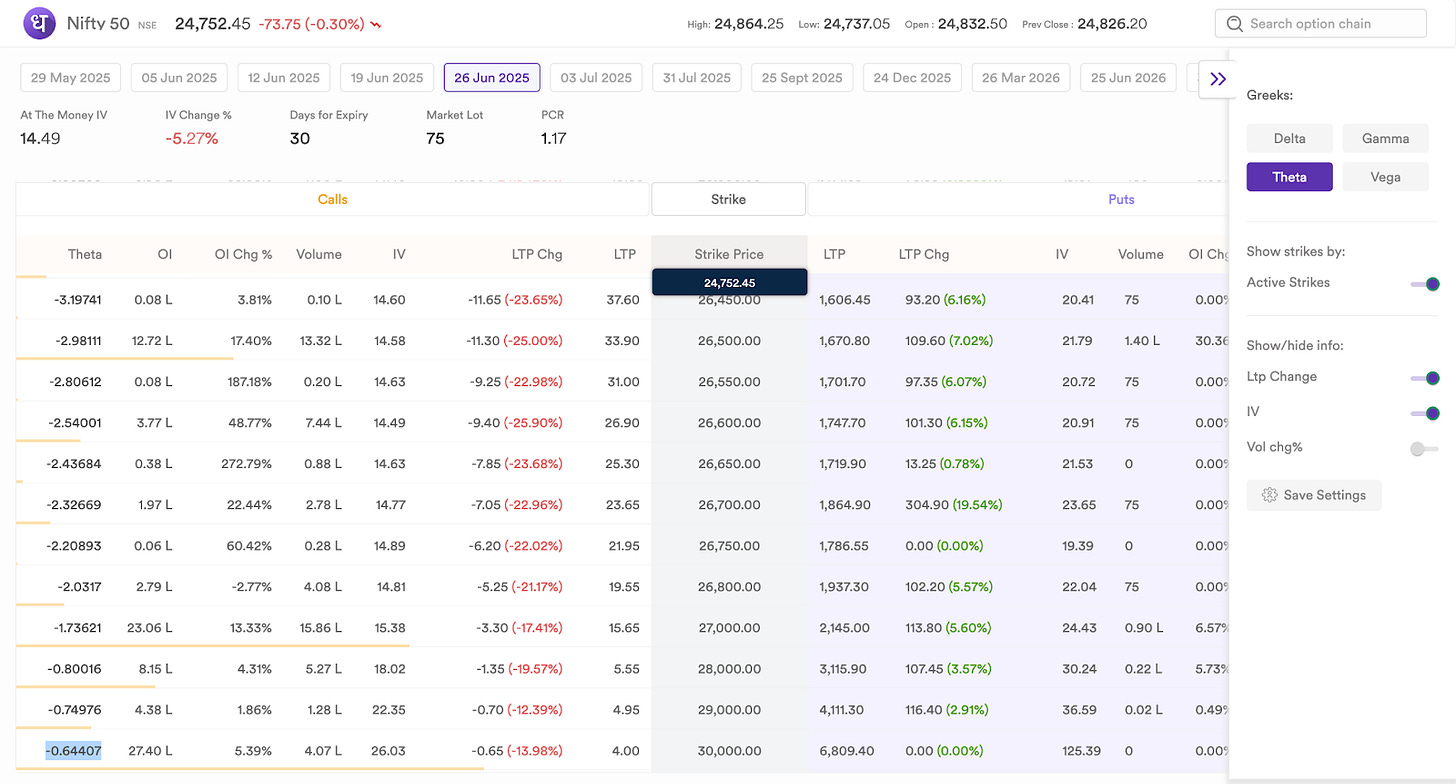Click the OI Chg % column header
Image resolution: width=1456 pixels, height=784 pixels.
pos(243,254)
